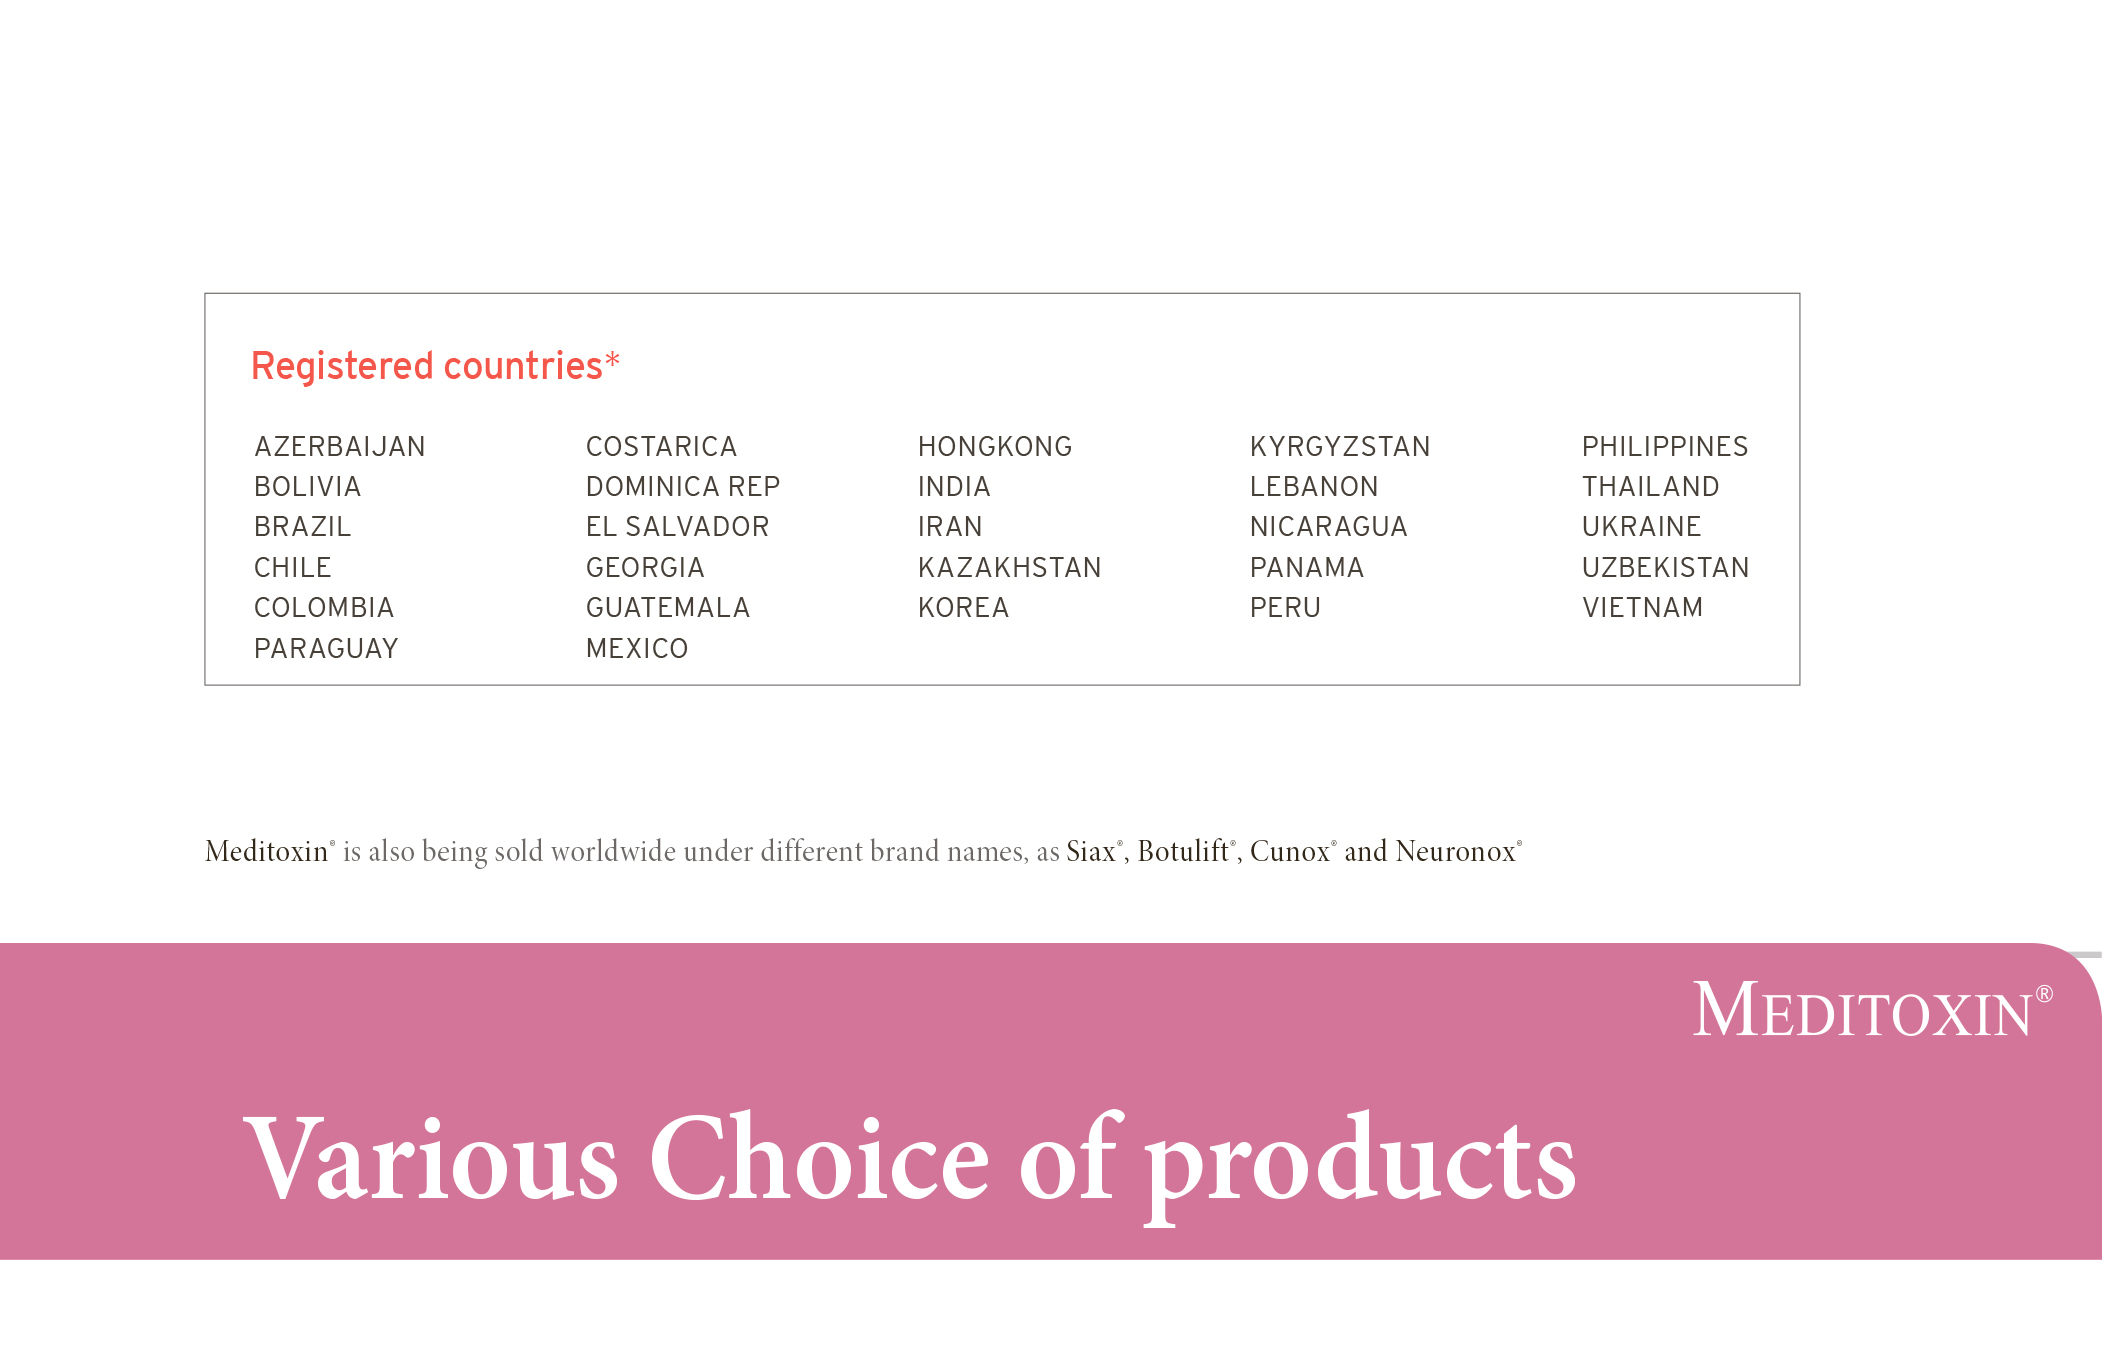
Task: Select COSTARICA in the country list
Action: coord(661,446)
